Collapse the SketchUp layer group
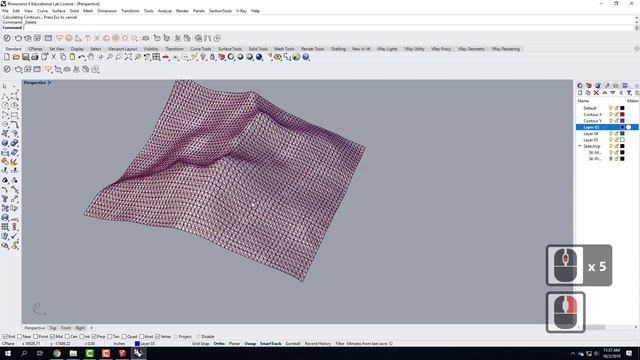 click(x=580, y=146)
